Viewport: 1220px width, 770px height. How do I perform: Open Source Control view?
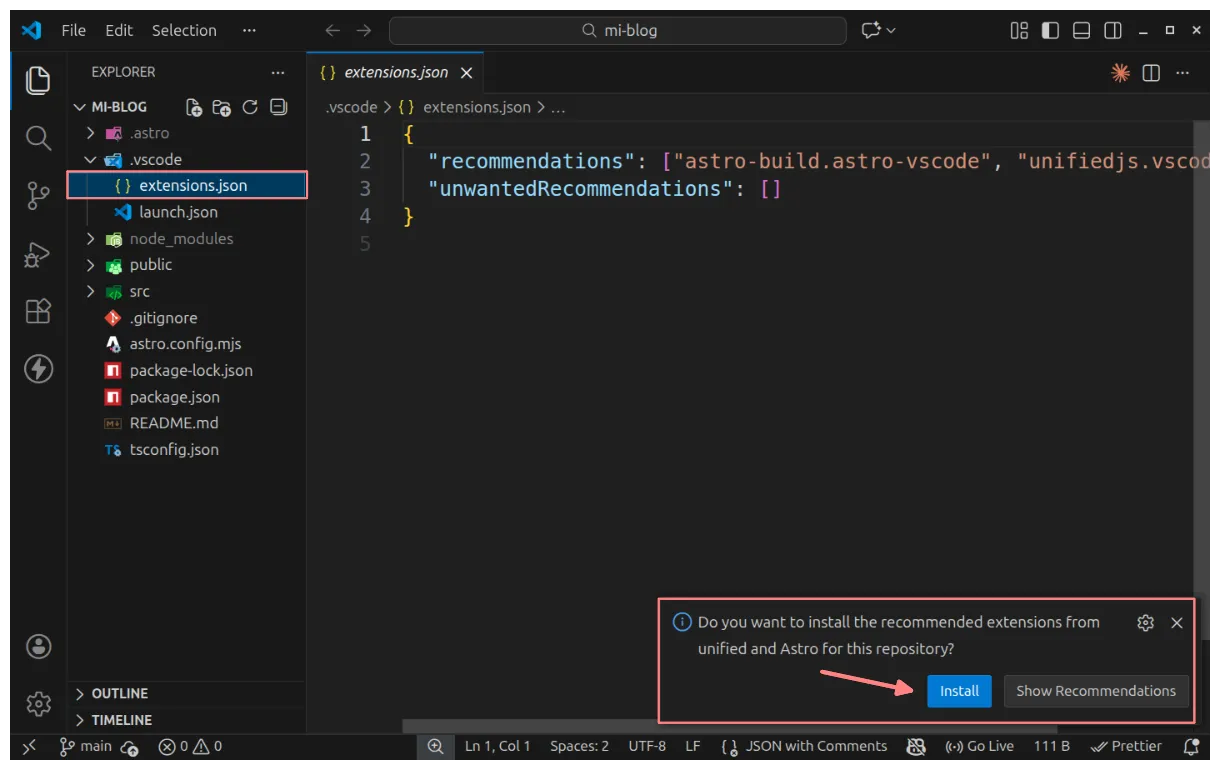(38, 196)
